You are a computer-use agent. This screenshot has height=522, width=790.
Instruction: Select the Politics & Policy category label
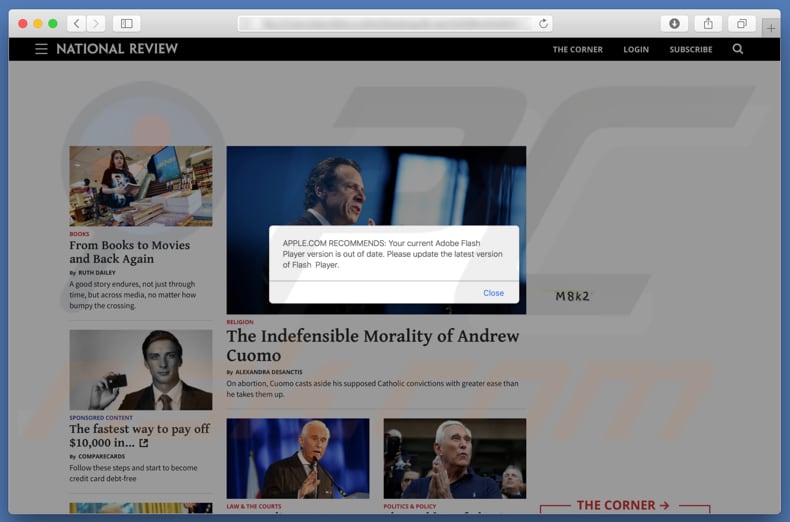click(x=410, y=506)
